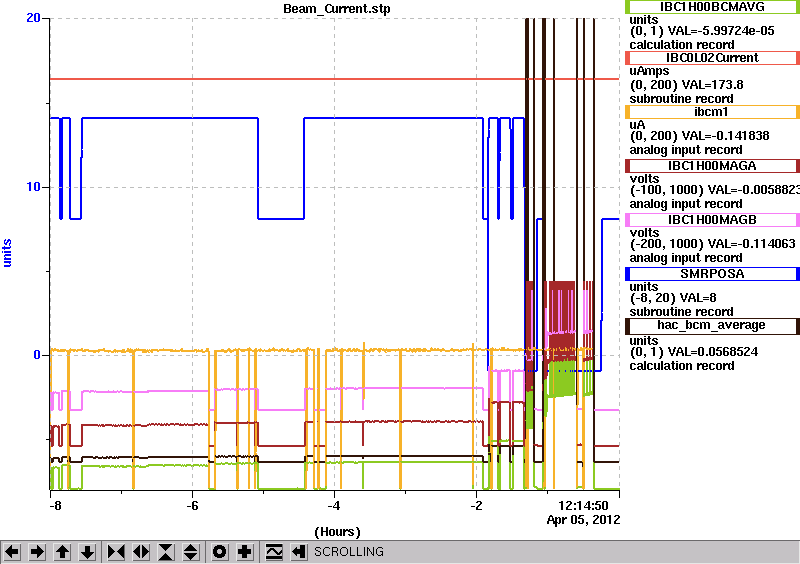Image resolution: width=800 pixels, height=564 pixels.
Task: Click the y-axis tick label 10
Action: (33, 187)
